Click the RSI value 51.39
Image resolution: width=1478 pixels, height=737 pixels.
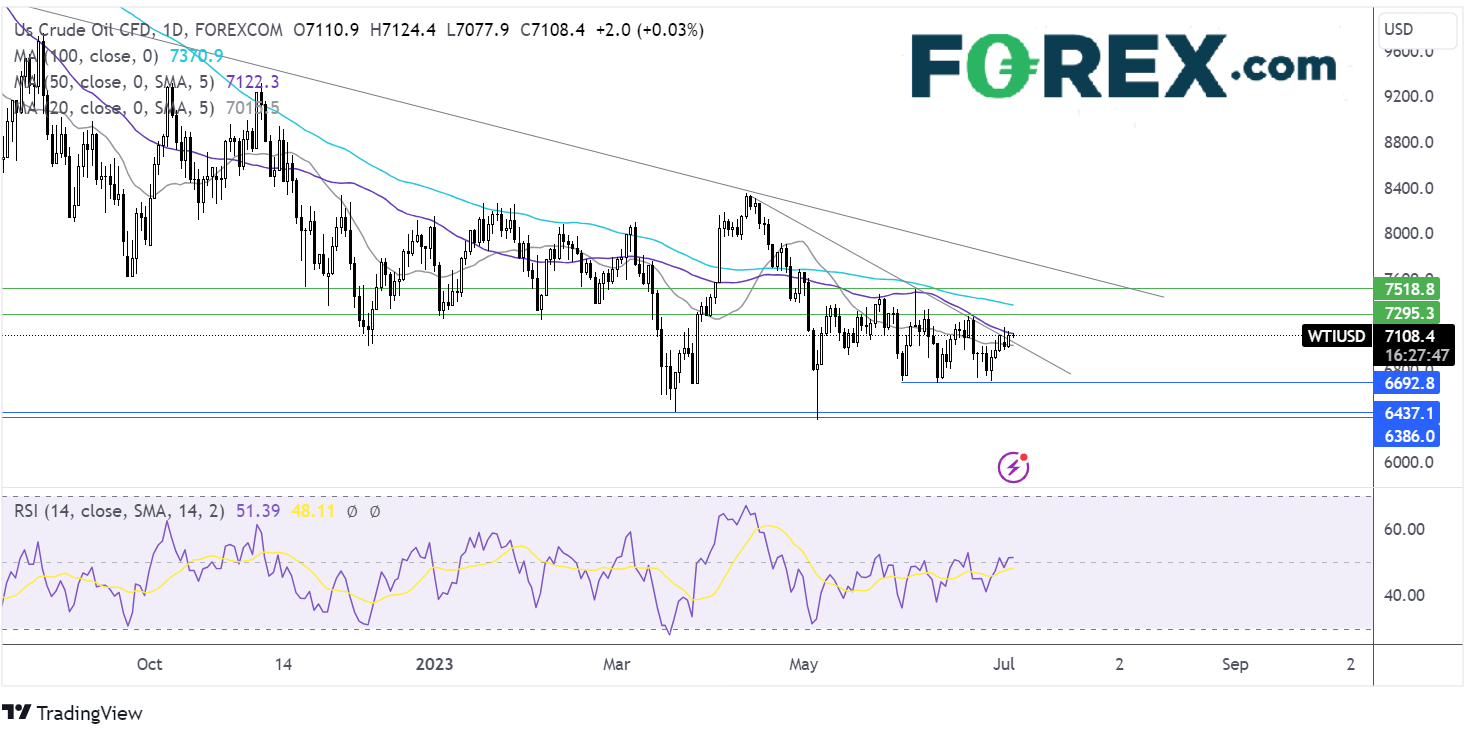pos(256,511)
